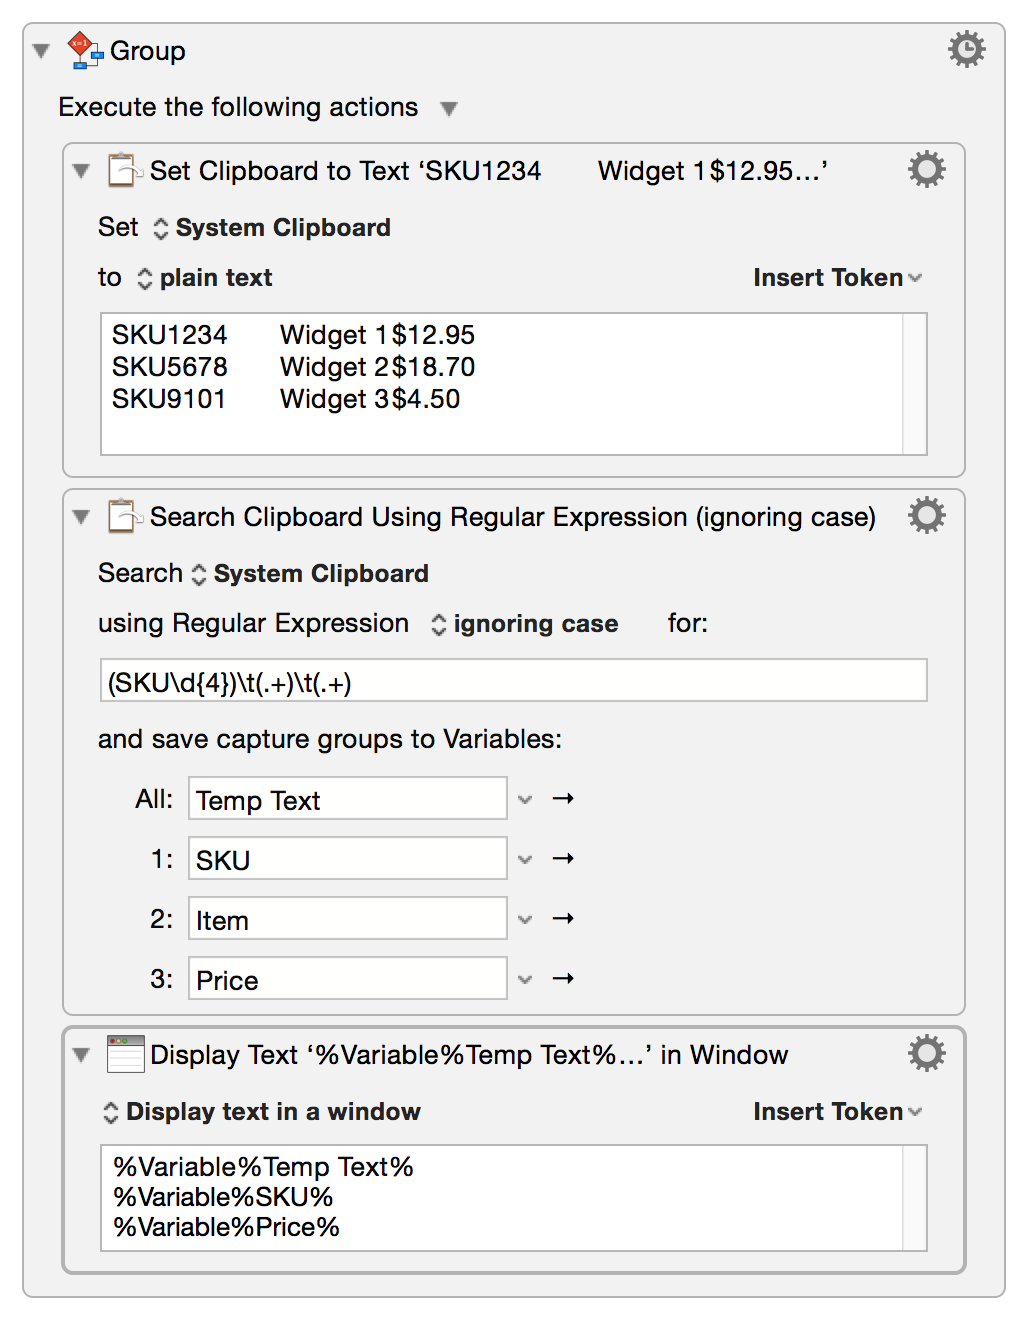
Task: Click the window icon on Display Text action
Action: point(124,1054)
